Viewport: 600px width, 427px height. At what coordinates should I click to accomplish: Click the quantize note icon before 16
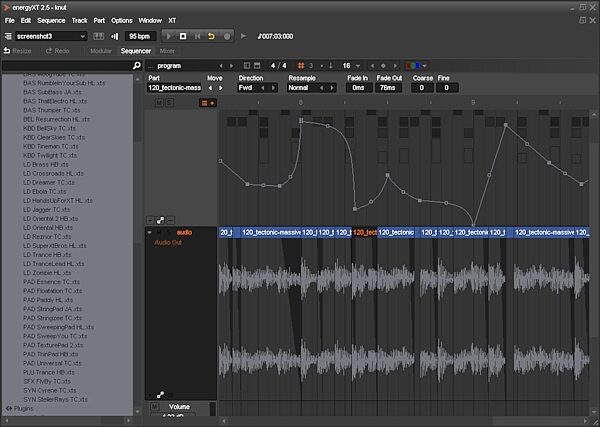(331, 66)
